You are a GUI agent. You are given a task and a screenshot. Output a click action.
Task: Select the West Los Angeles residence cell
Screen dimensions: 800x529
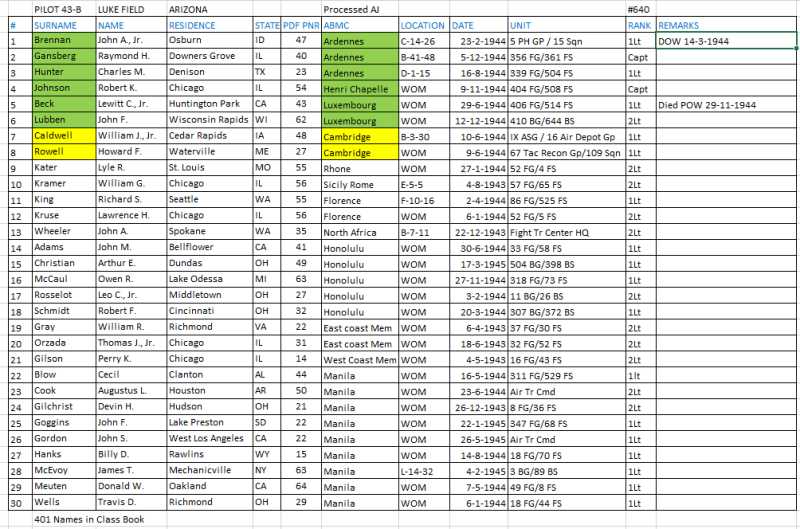[210, 438]
